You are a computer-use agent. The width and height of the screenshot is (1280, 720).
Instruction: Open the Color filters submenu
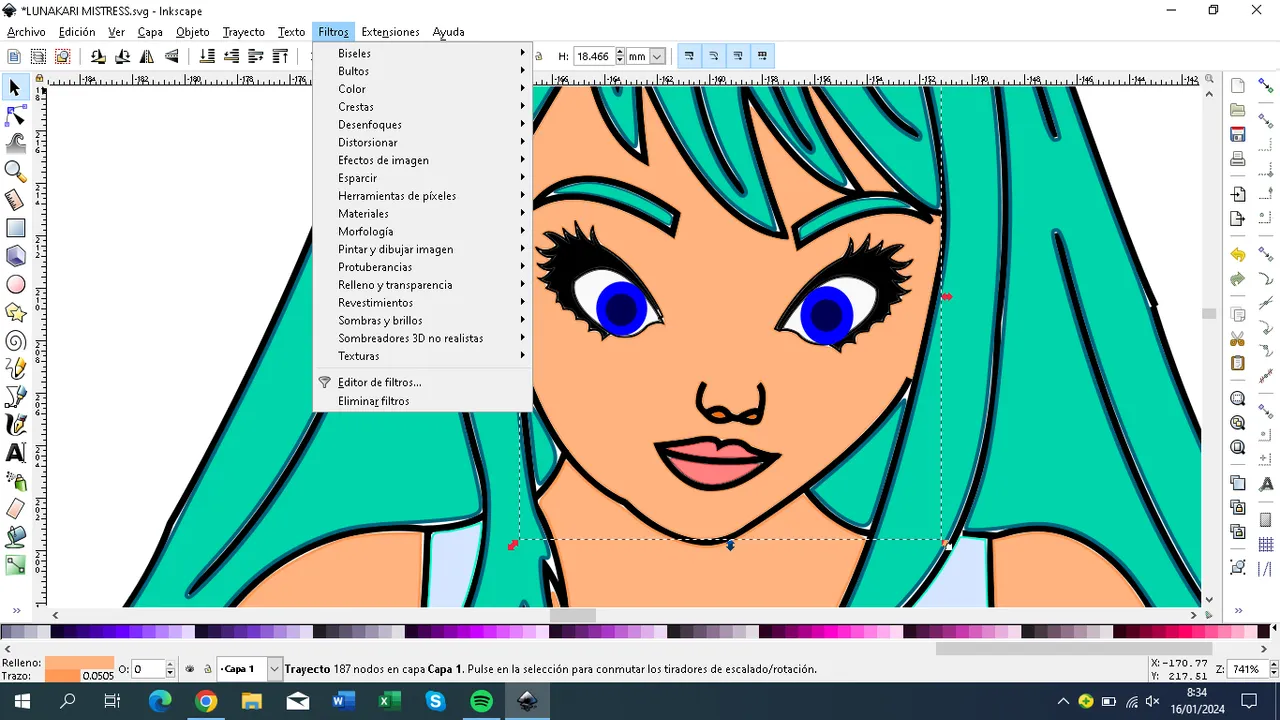(422, 89)
